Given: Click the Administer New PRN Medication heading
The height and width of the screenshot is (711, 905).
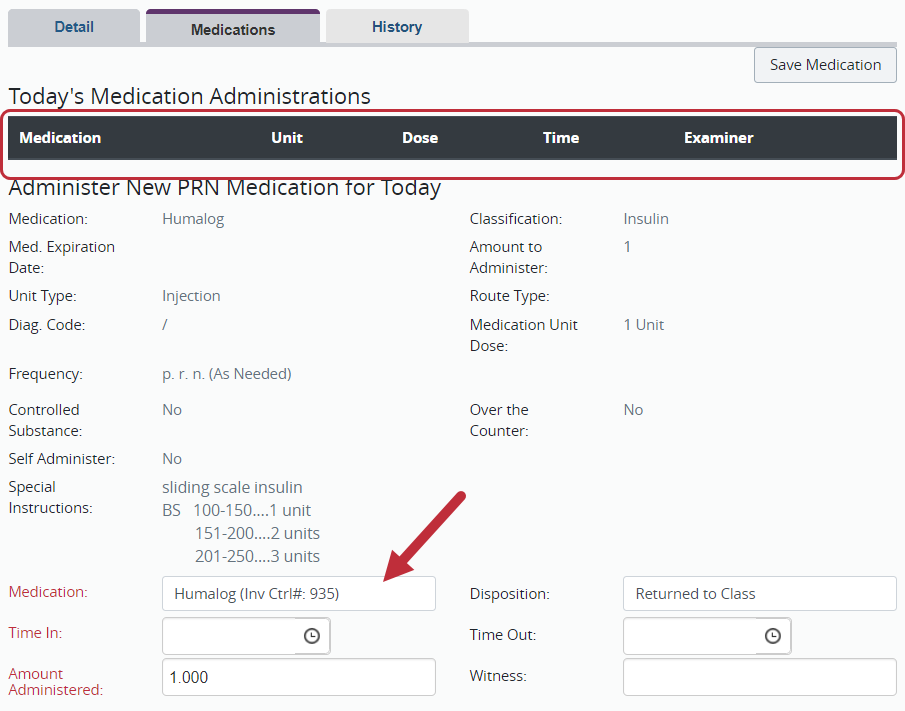Looking at the screenshot, I should [225, 188].
